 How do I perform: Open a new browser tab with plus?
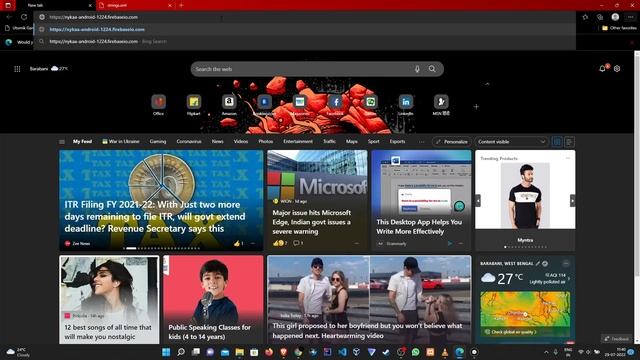point(181,5)
